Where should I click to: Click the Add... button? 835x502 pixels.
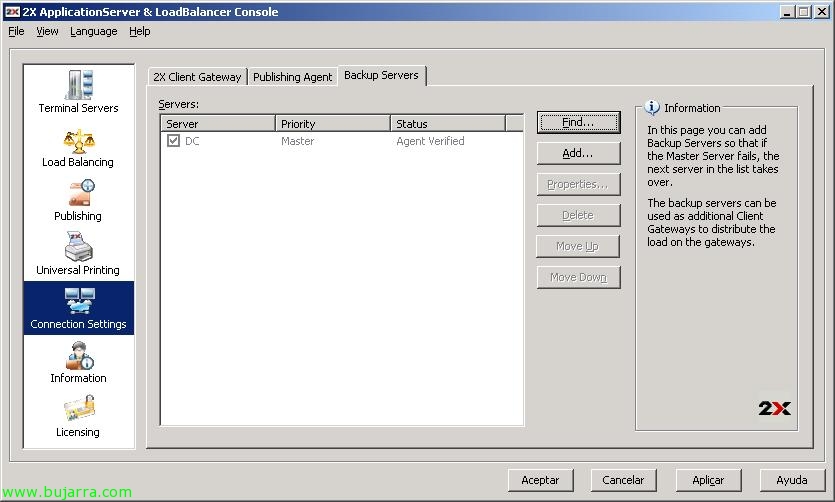[x=578, y=153]
